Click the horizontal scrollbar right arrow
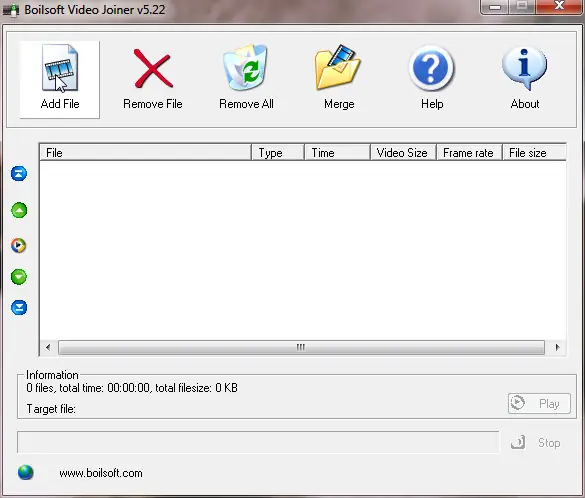 (x=557, y=347)
